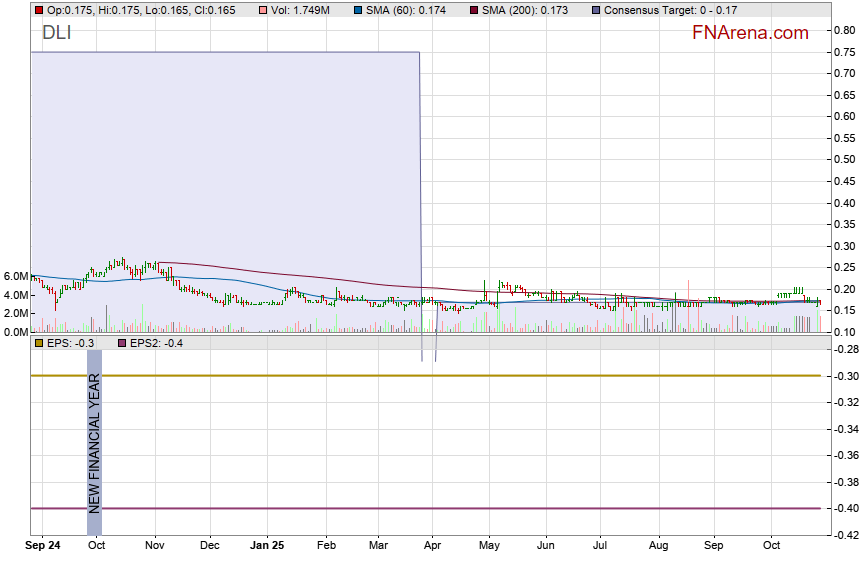Click the 6.0M volume axis label
Screen dimensions: 859x566
coord(14,276)
